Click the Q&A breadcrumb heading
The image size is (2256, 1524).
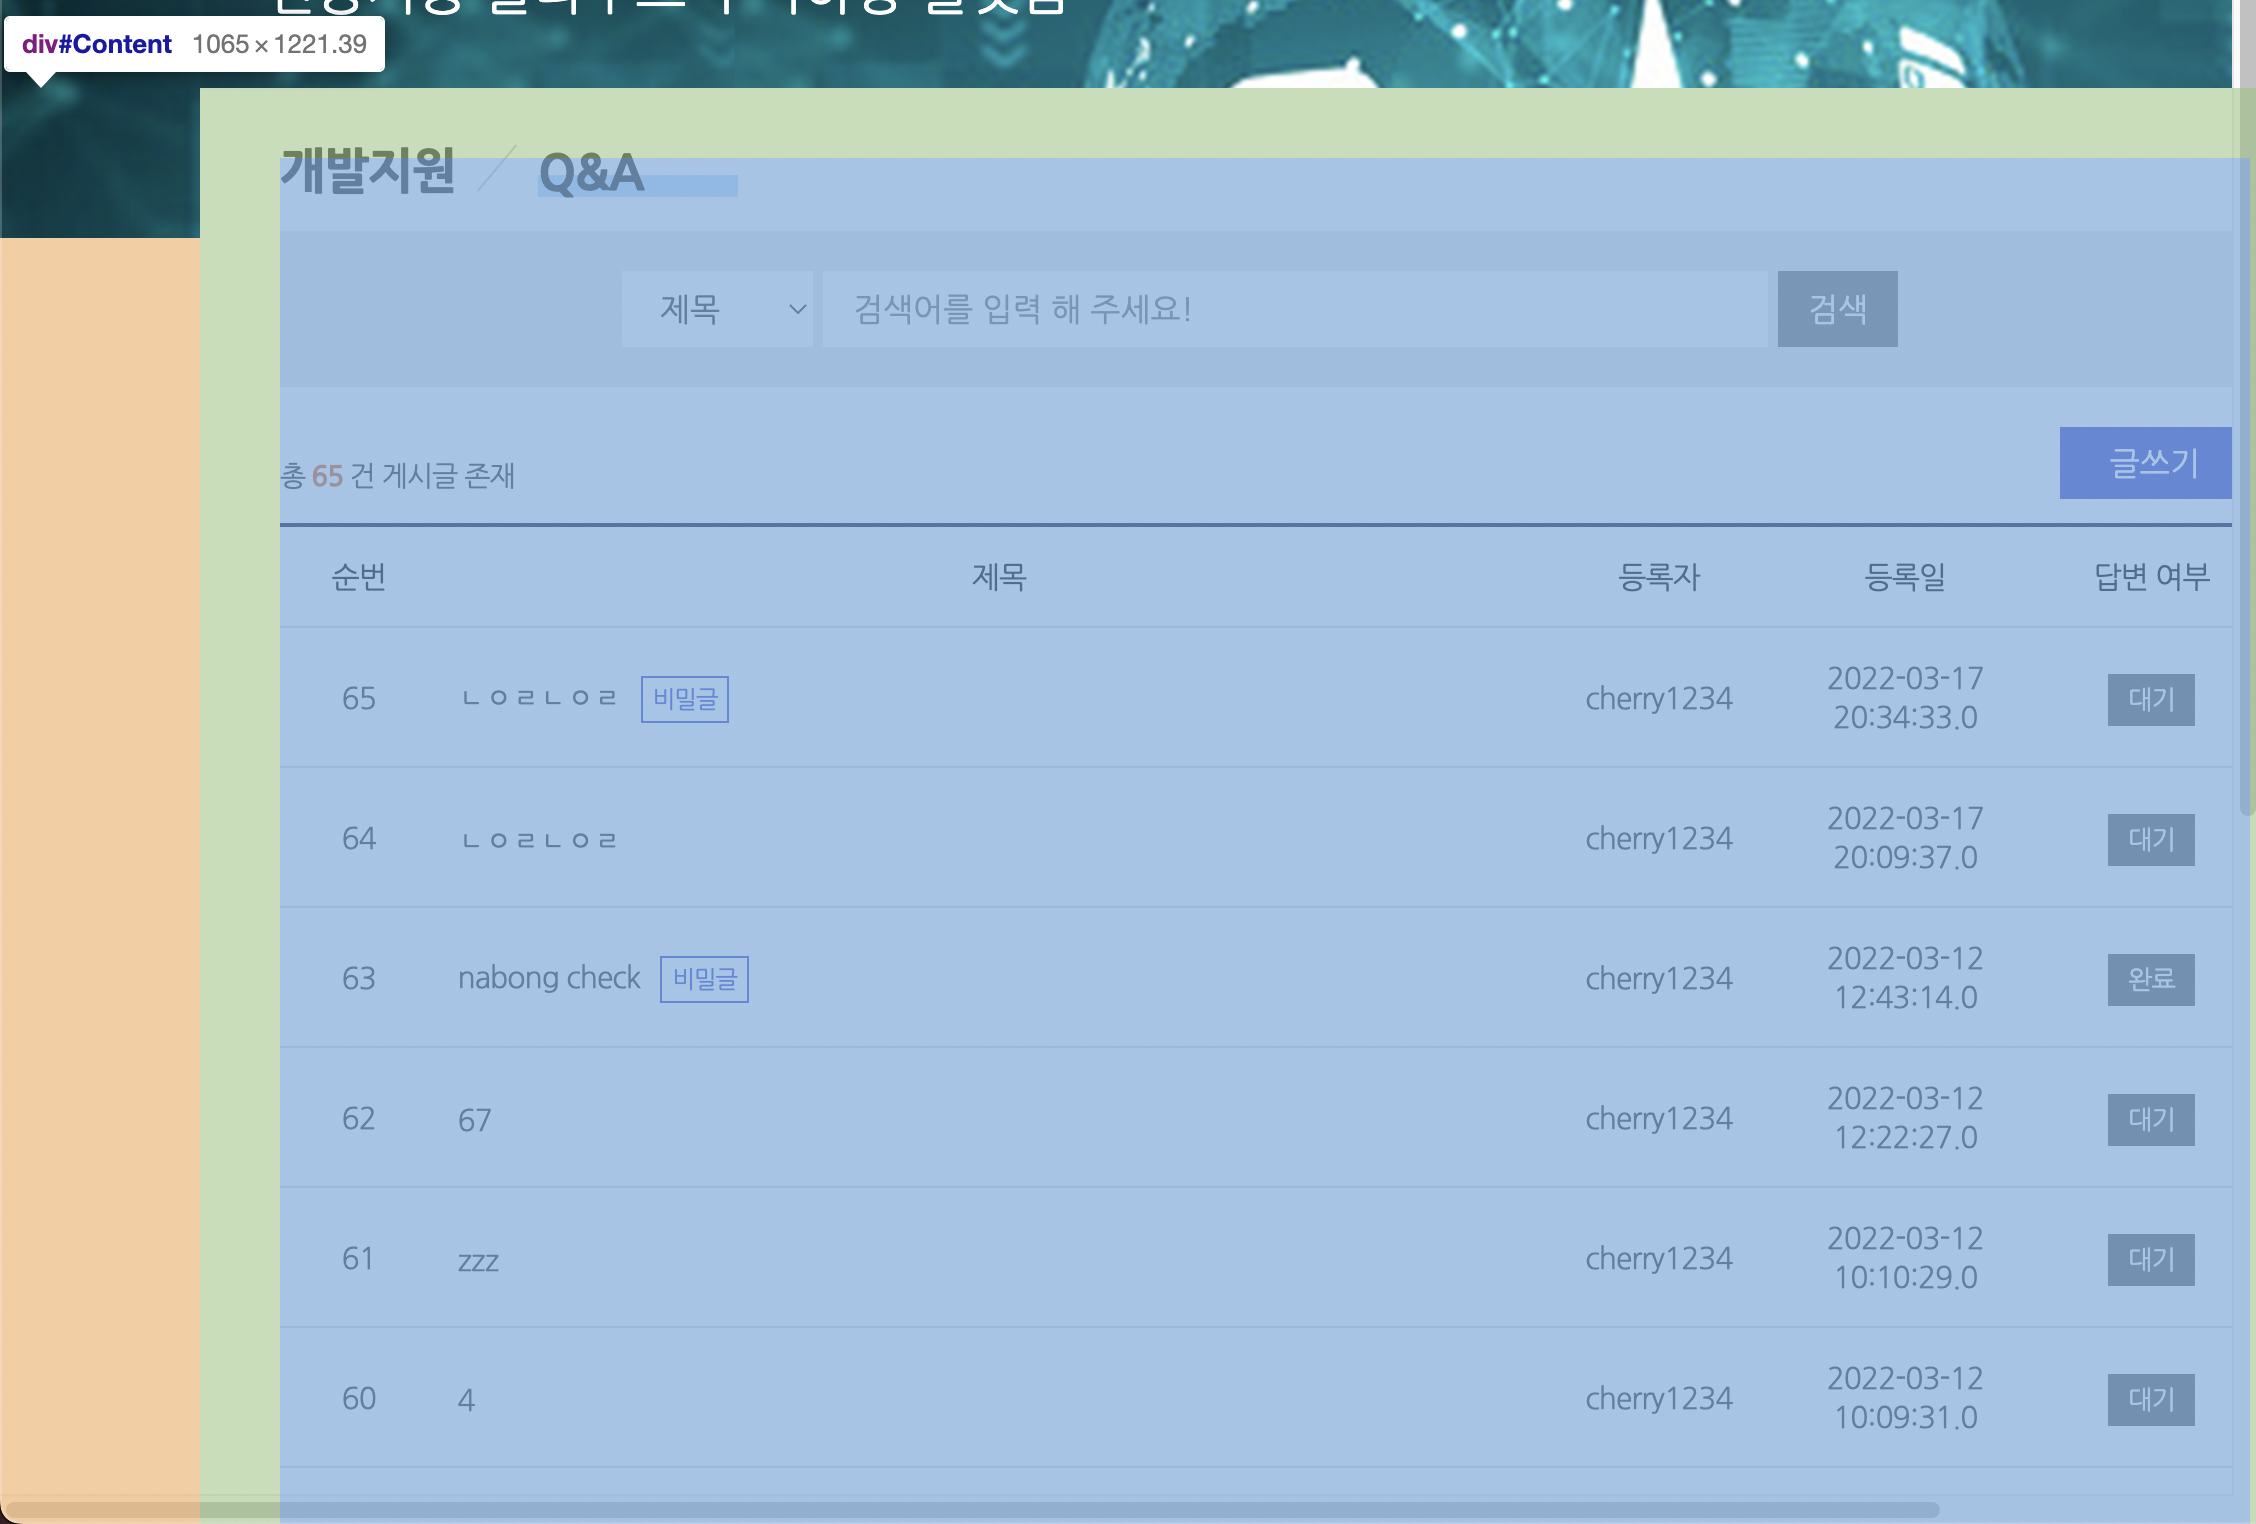(591, 172)
